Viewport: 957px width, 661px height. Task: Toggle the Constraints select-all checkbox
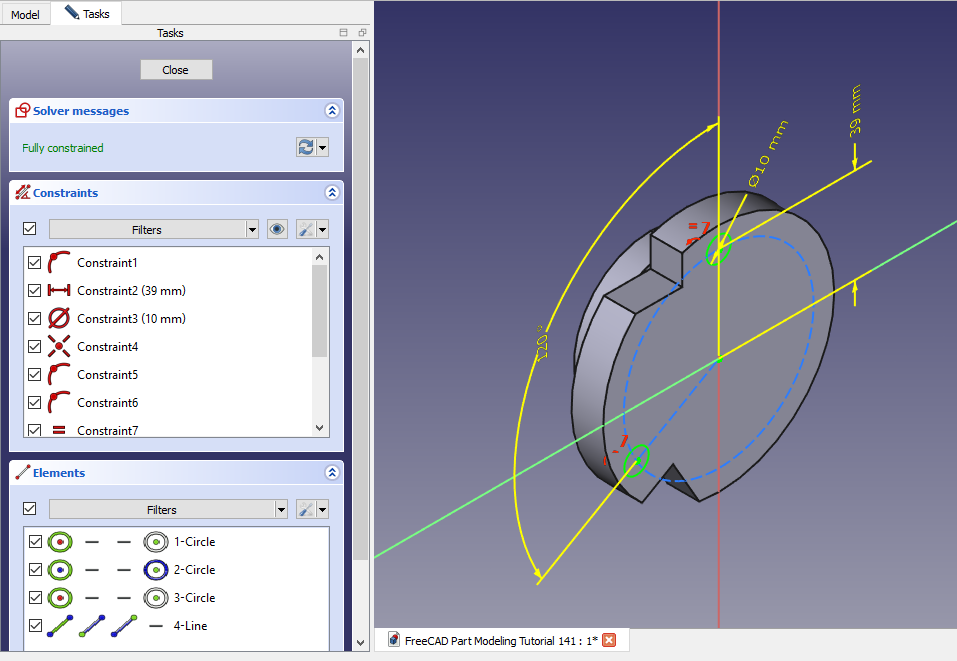tap(30, 229)
